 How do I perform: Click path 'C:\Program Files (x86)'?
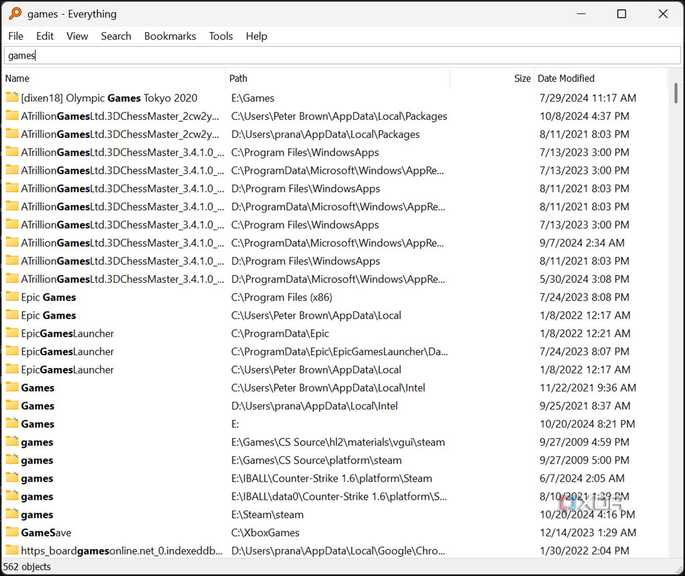[282, 297]
